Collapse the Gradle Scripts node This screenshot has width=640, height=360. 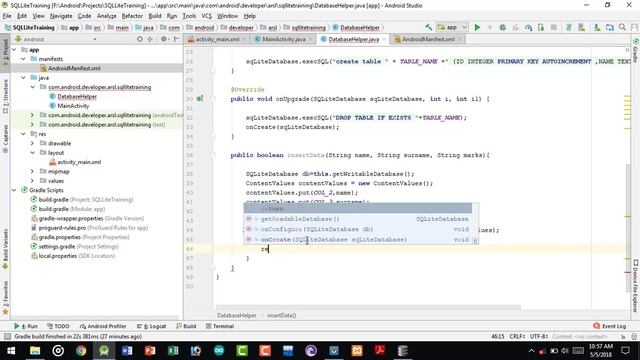point(14,190)
